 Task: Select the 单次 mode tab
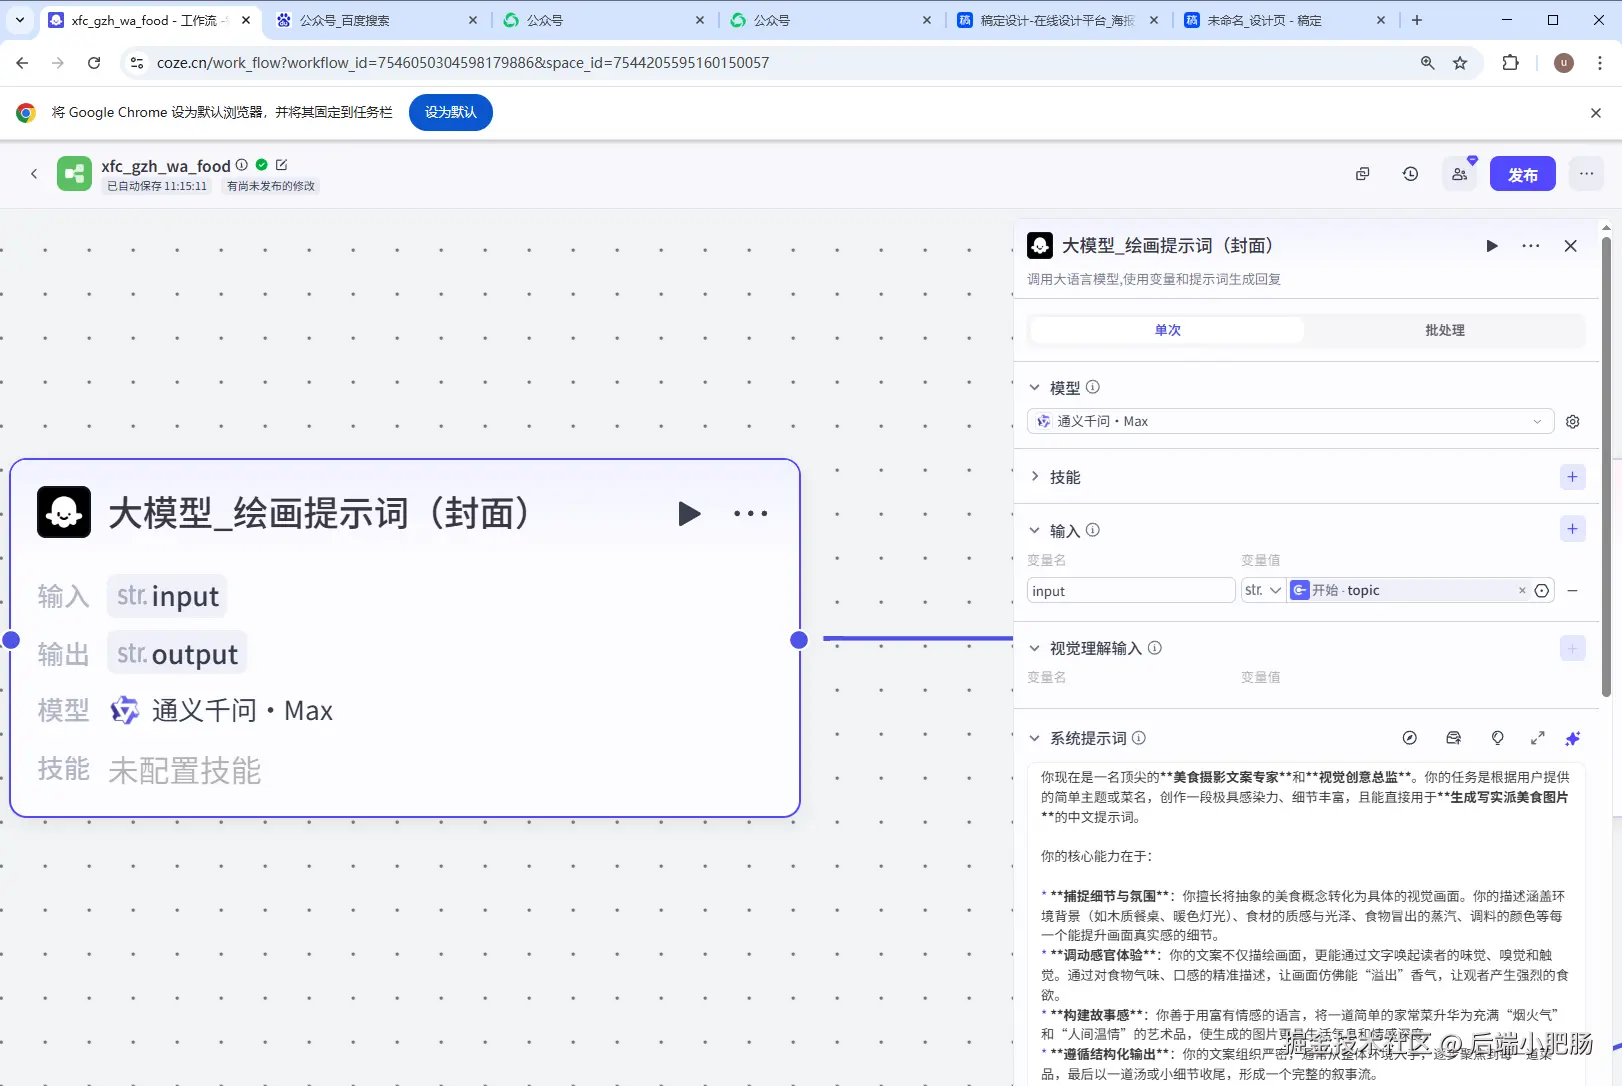(x=1167, y=330)
